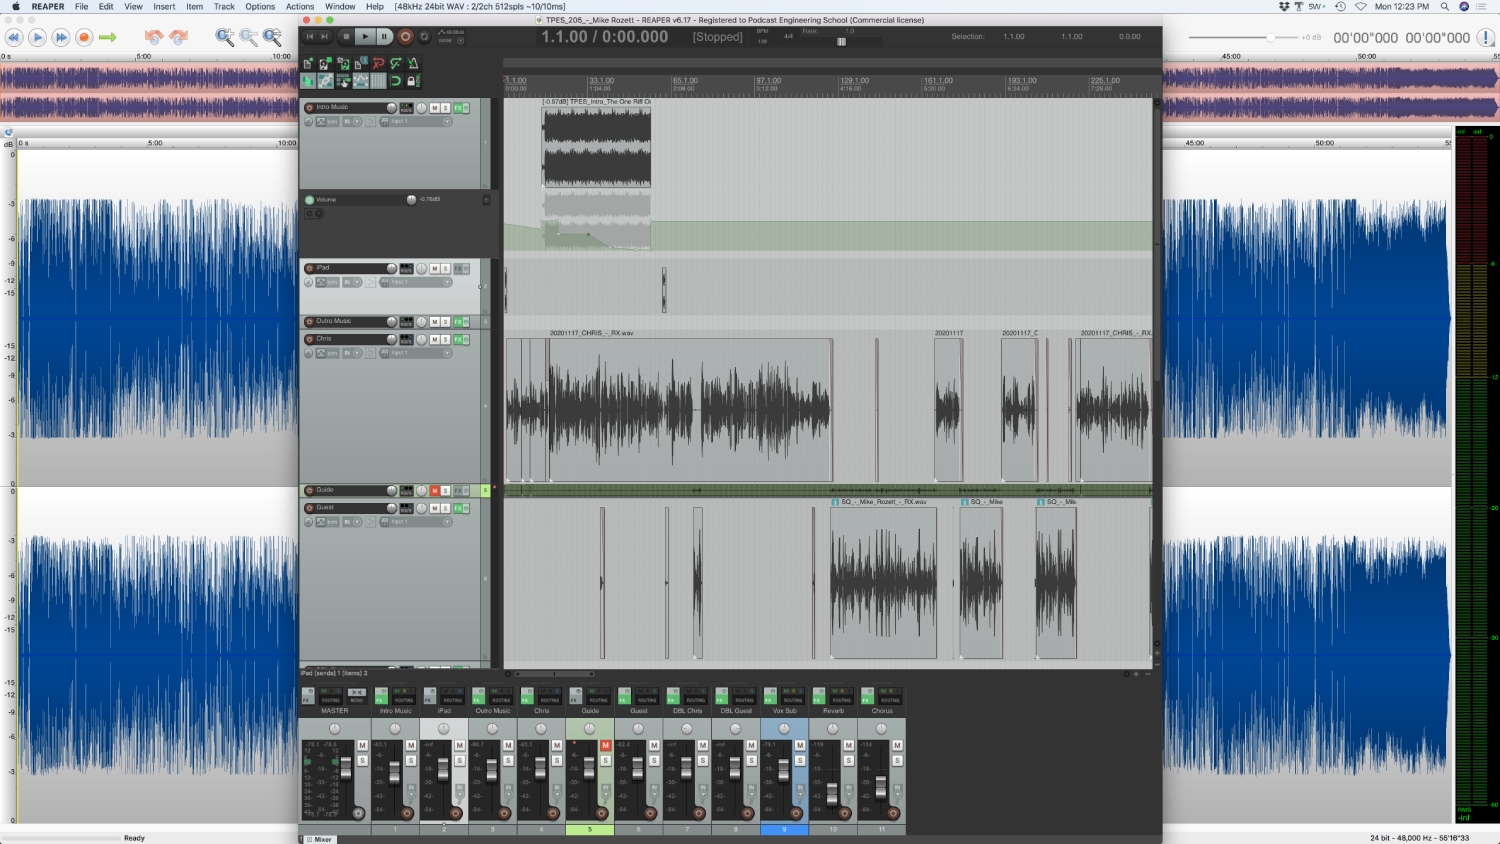Open the Actions menu
The height and width of the screenshot is (844, 1500).
299,7
